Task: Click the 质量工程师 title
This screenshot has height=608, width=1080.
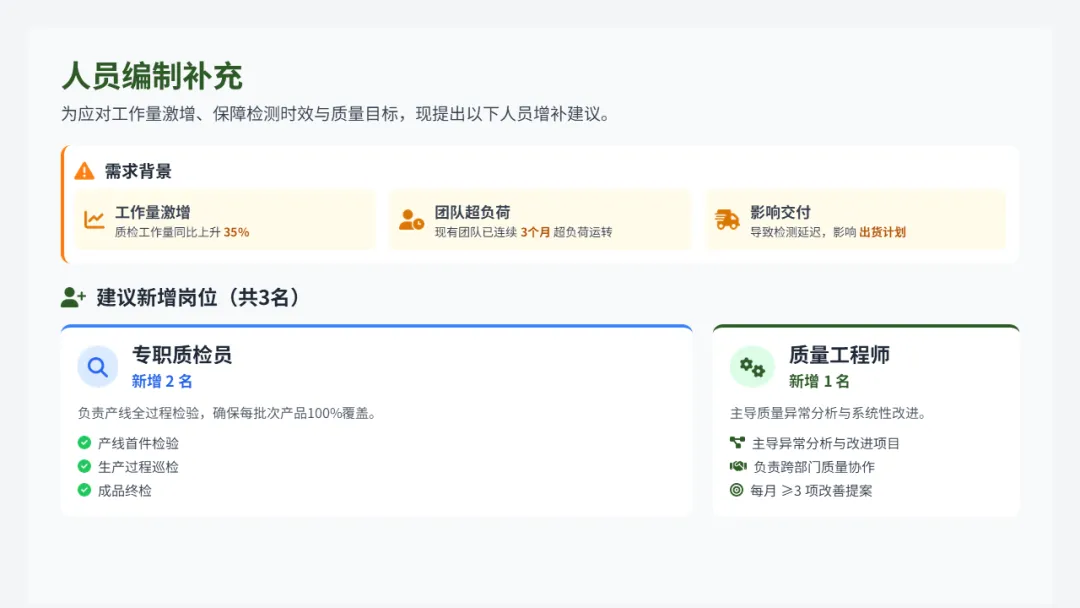Action: tap(839, 355)
